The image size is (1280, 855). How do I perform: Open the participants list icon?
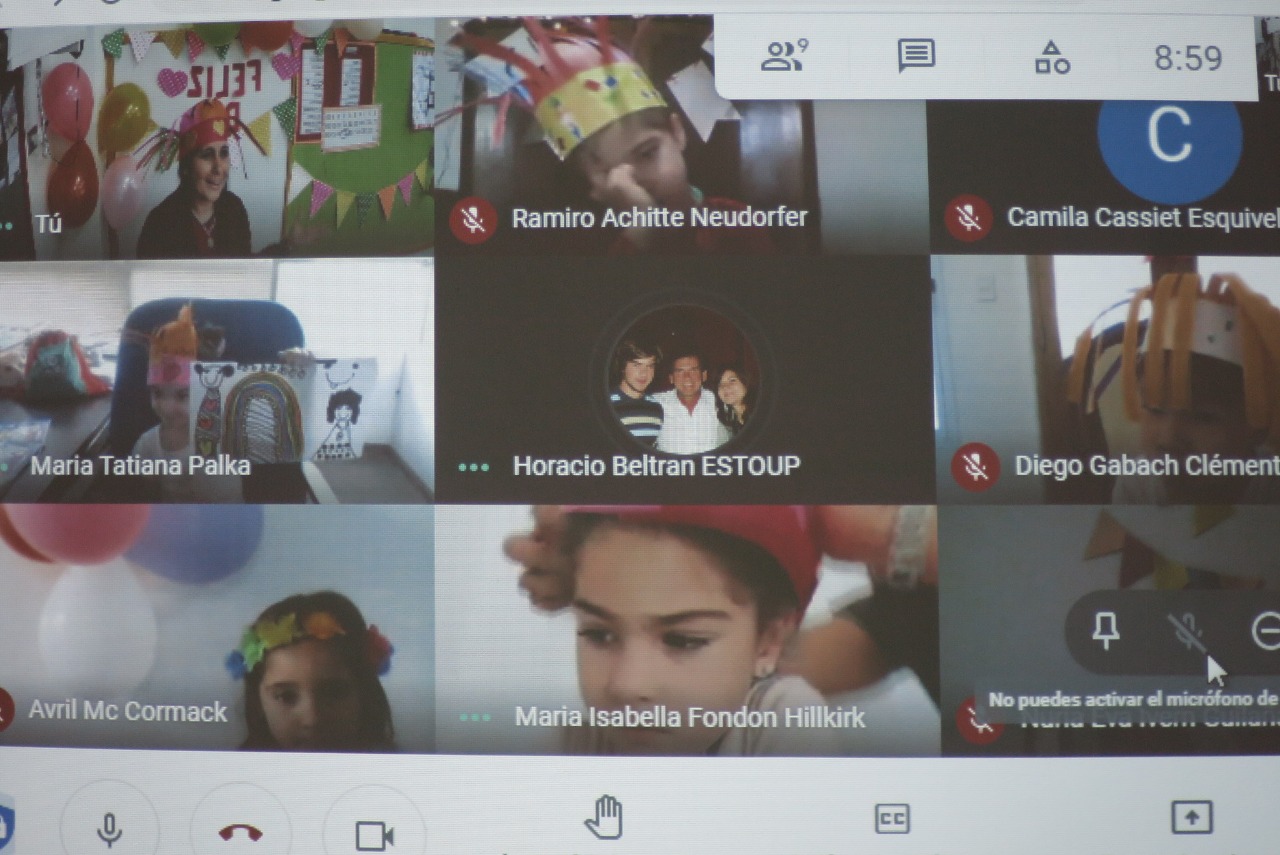click(784, 57)
